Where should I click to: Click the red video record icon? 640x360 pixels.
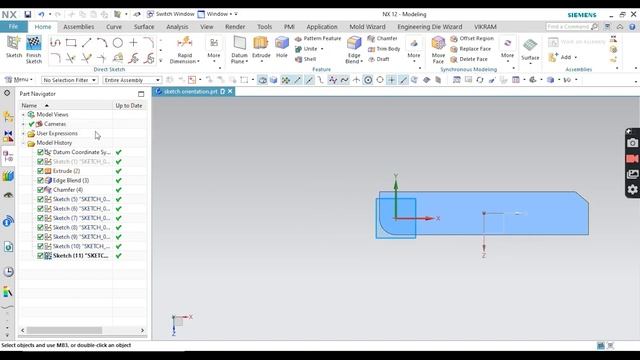(632, 158)
